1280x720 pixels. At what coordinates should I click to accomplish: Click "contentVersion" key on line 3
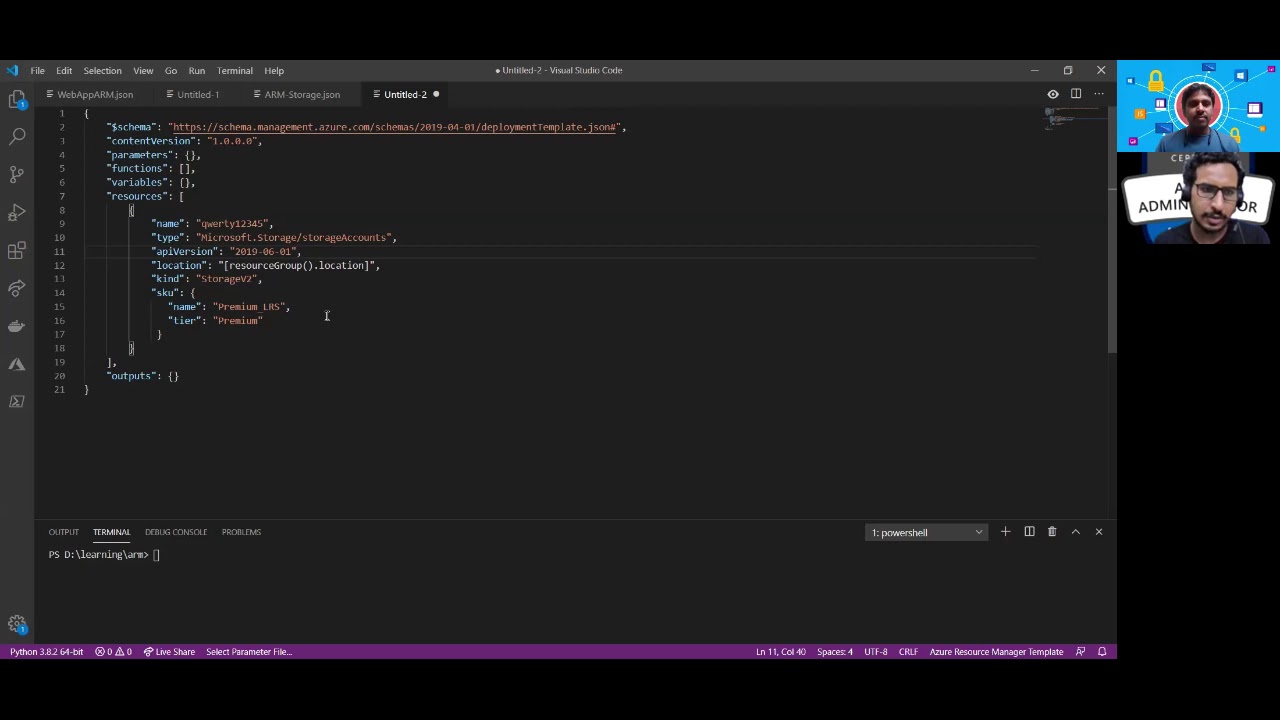point(151,141)
